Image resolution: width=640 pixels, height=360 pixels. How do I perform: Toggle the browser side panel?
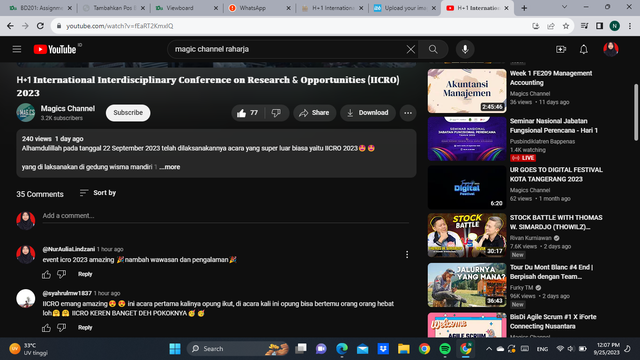[599, 26]
